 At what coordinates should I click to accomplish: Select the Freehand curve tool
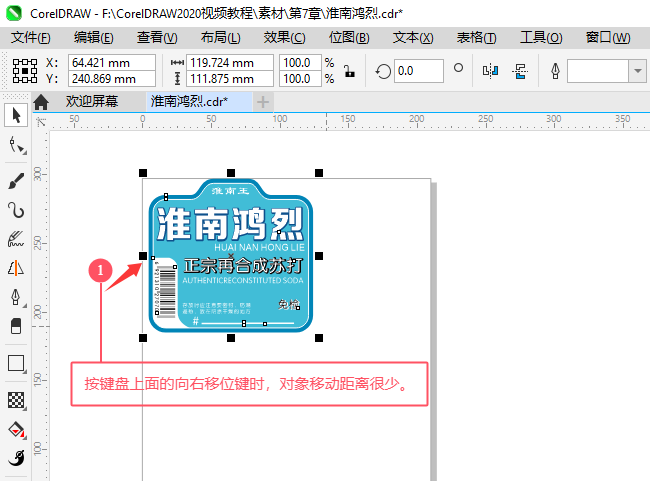coord(16,210)
